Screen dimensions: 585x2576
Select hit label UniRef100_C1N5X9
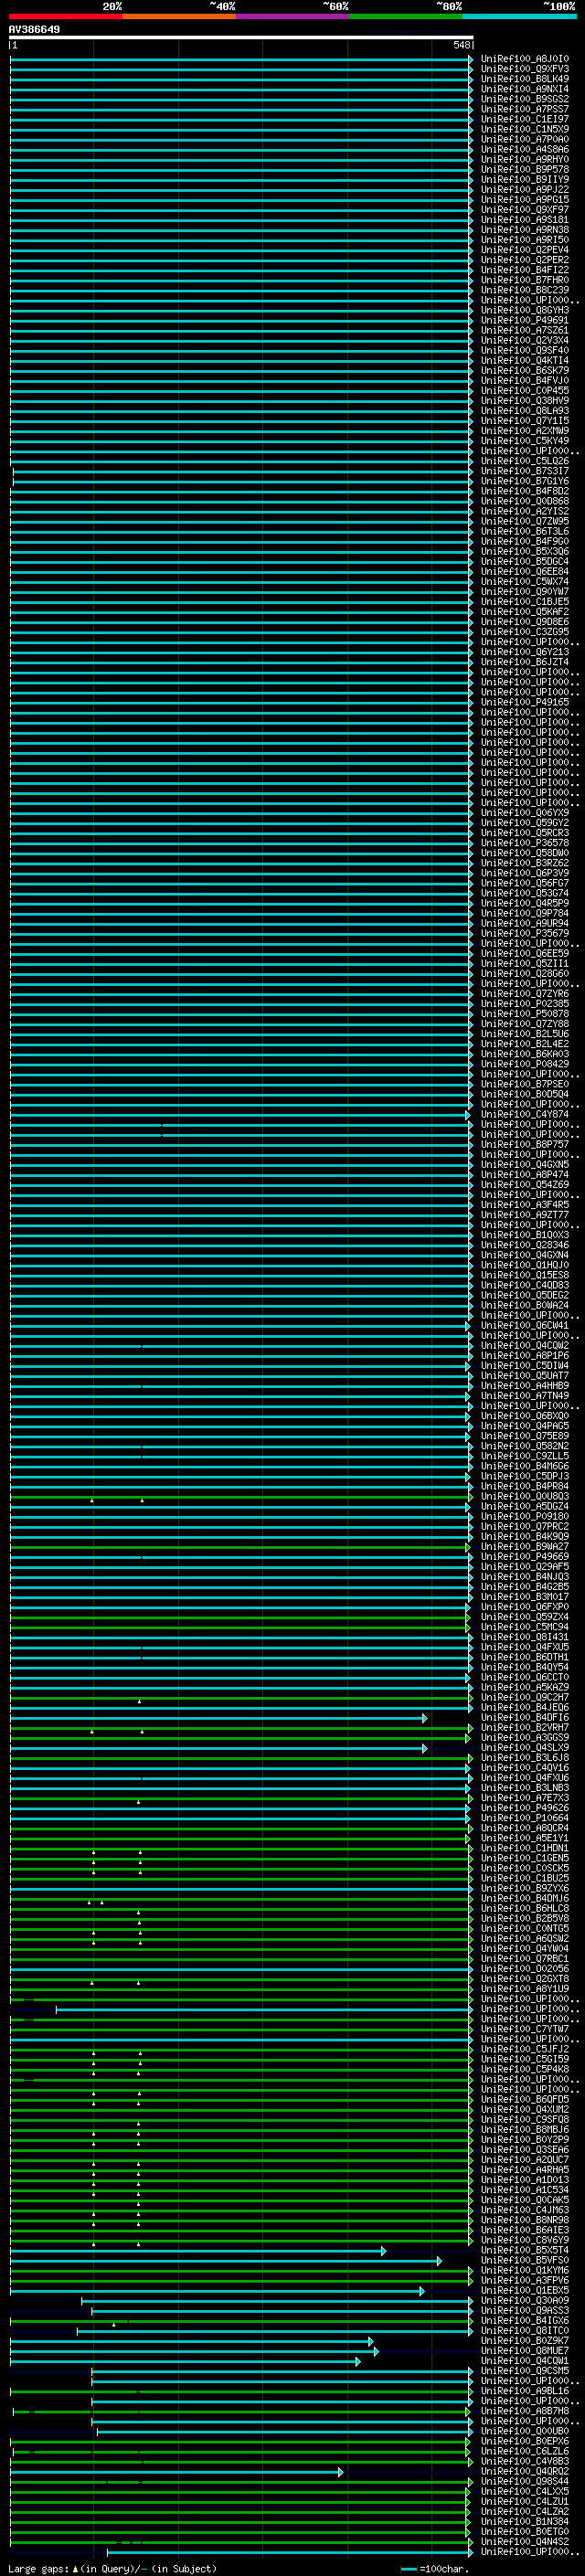tap(525, 129)
